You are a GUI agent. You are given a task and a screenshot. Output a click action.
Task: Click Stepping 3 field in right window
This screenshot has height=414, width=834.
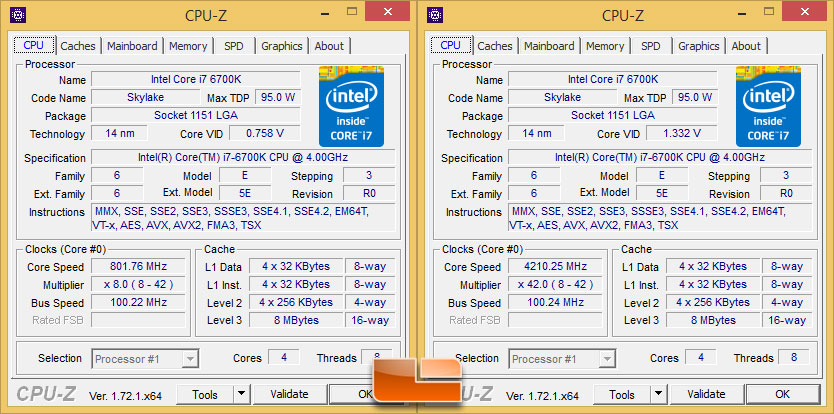[786, 175]
